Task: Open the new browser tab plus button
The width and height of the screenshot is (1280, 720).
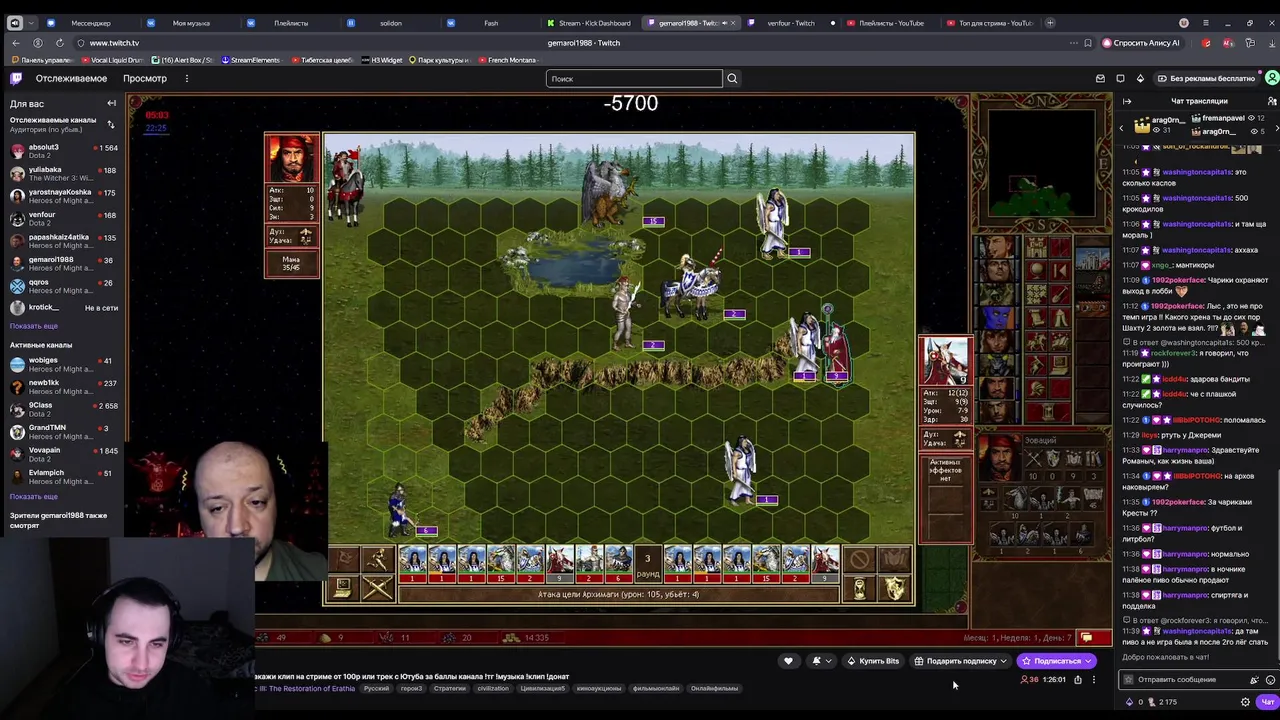Action: pyautogui.click(x=1050, y=23)
